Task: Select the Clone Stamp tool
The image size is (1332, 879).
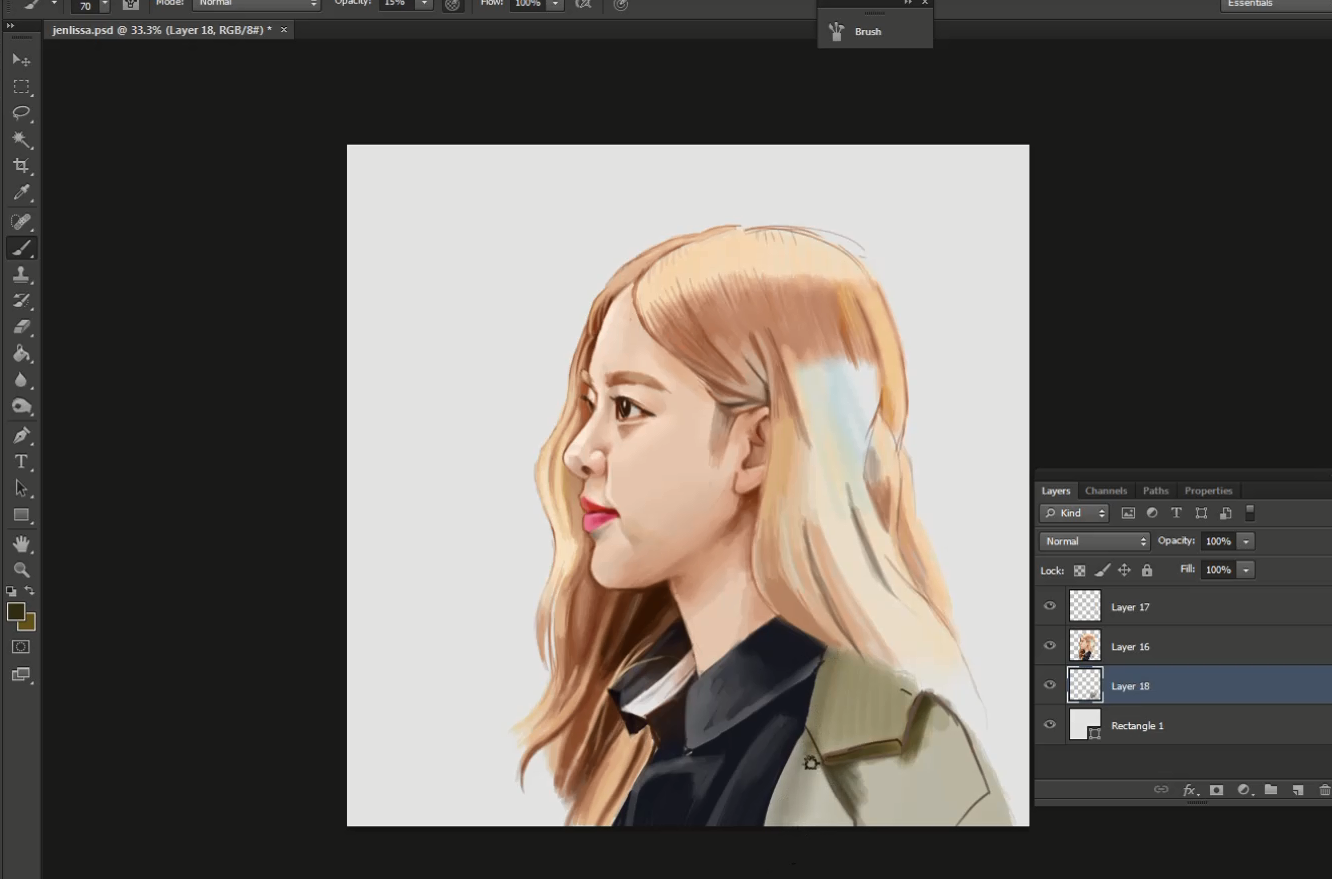Action: pos(21,275)
